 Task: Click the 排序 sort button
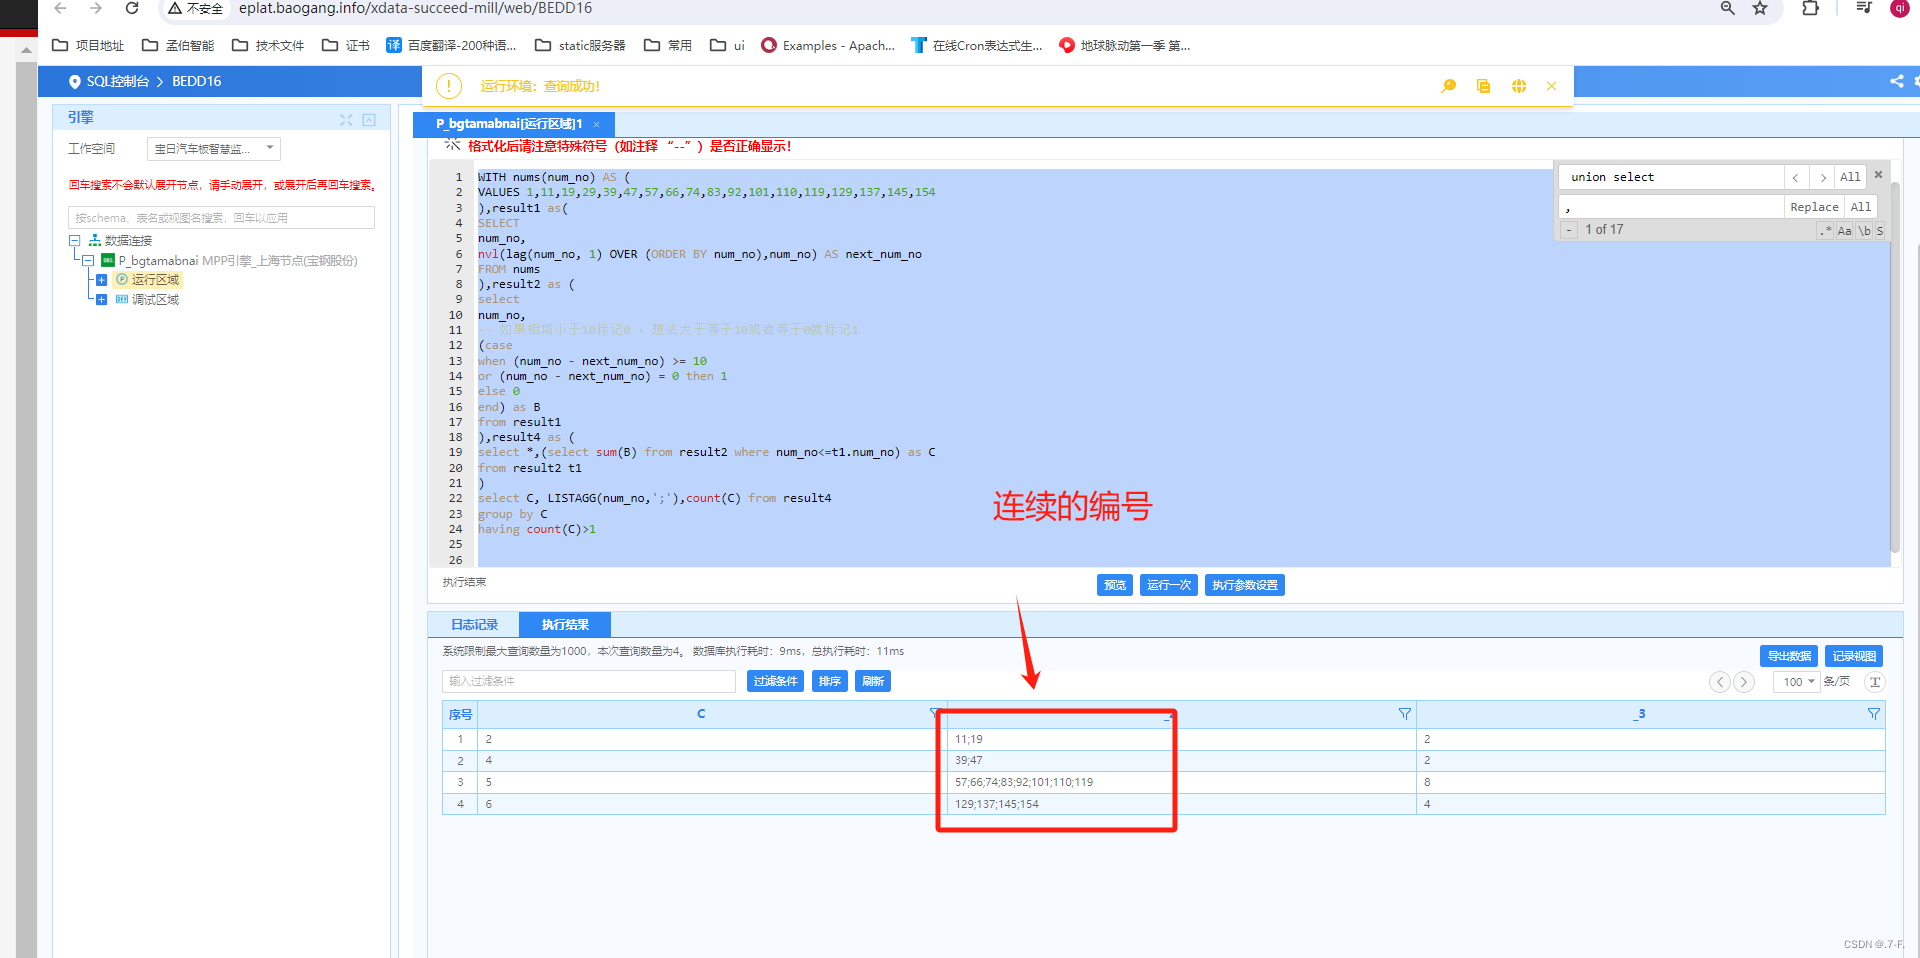(829, 681)
